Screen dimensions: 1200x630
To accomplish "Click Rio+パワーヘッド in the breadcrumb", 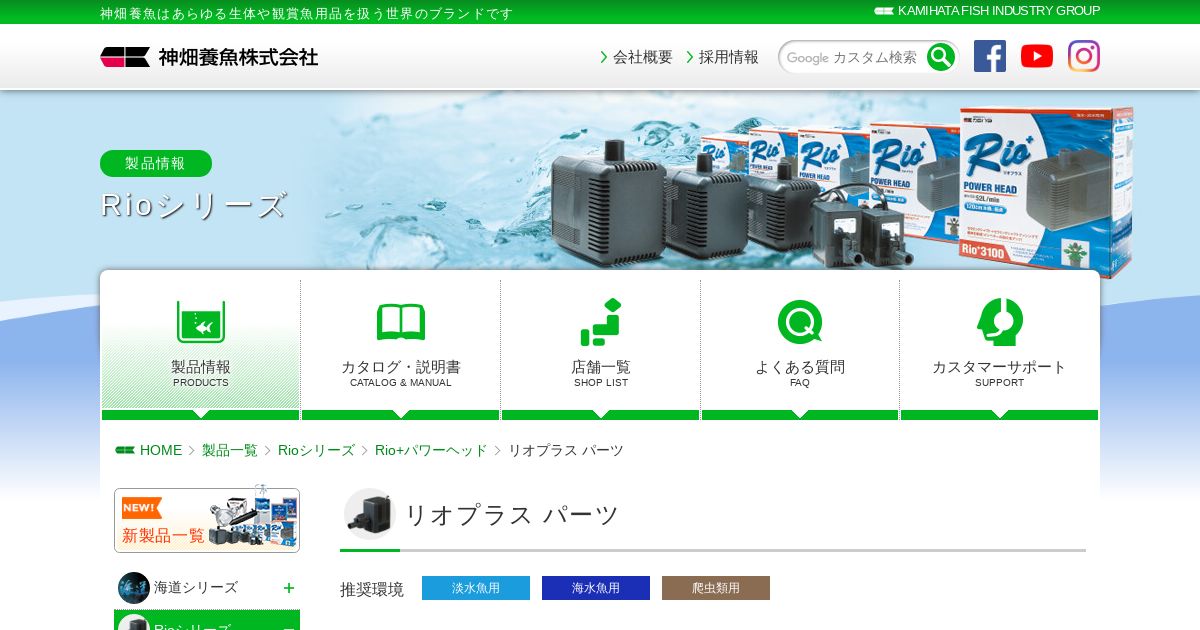I will 431,450.
